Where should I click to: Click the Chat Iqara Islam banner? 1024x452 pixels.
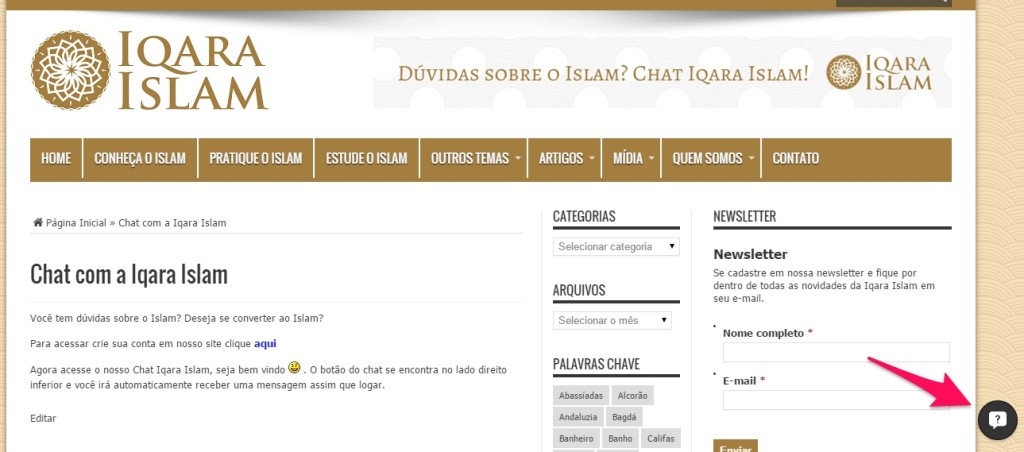coord(662,73)
